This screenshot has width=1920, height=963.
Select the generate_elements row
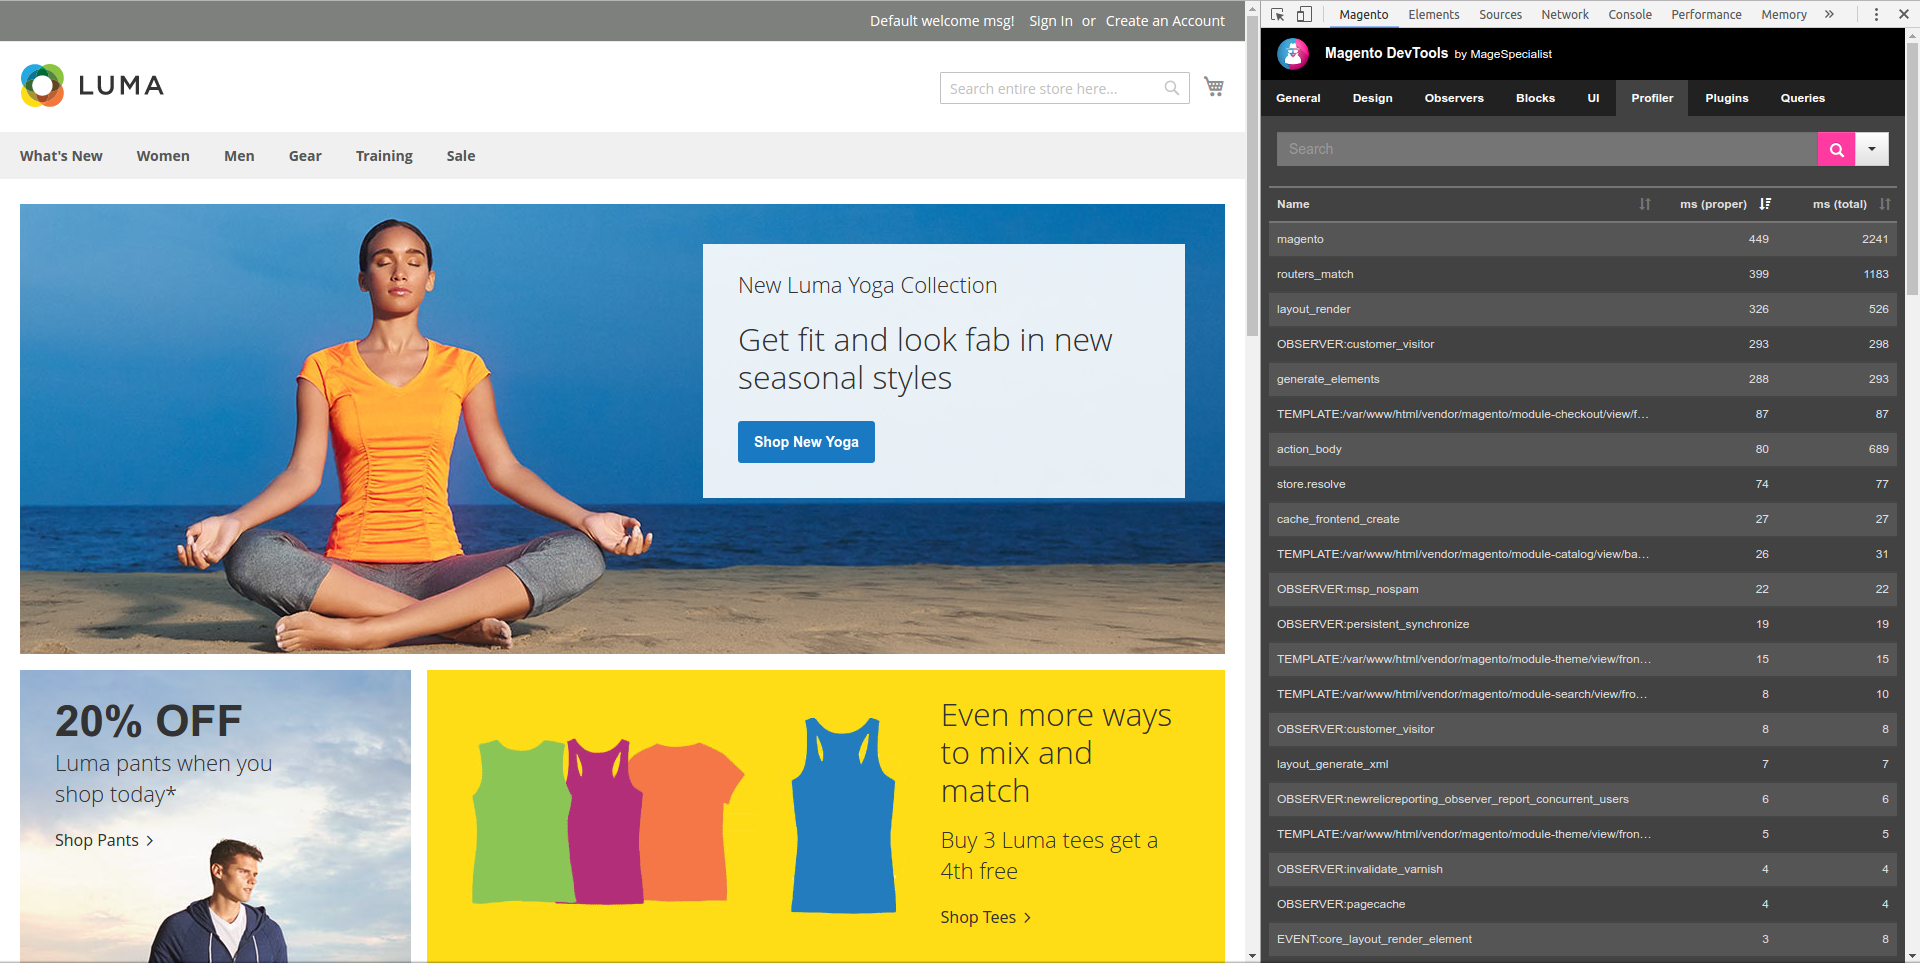(1583, 379)
